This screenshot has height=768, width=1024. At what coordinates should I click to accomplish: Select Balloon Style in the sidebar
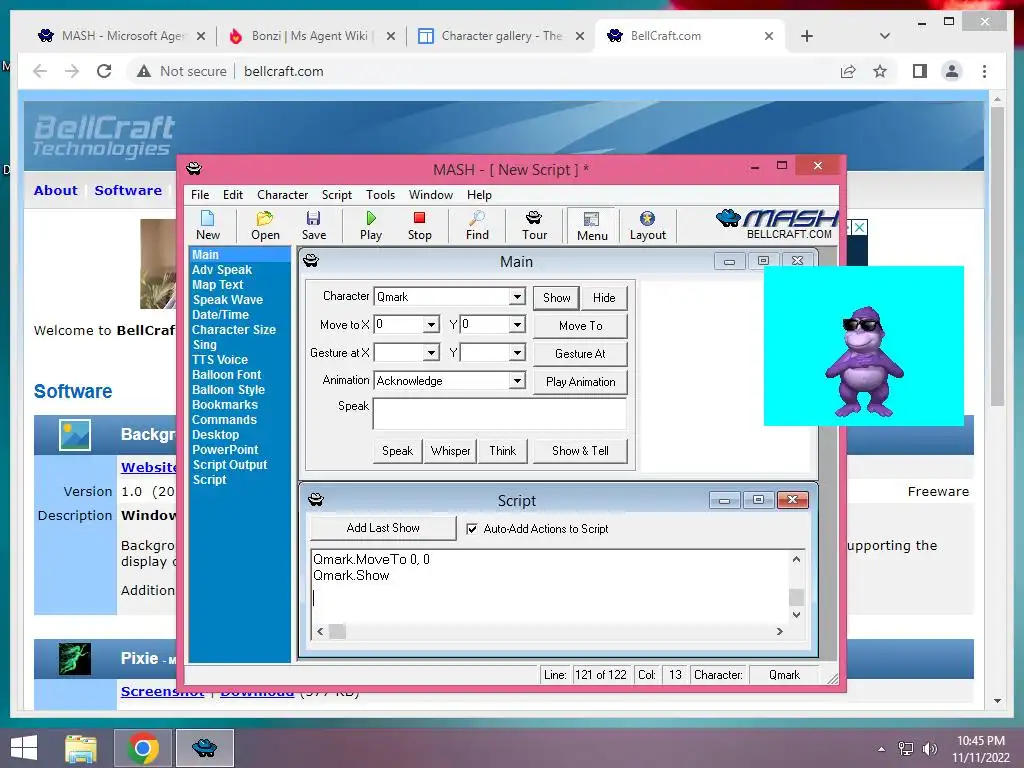[x=228, y=390]
